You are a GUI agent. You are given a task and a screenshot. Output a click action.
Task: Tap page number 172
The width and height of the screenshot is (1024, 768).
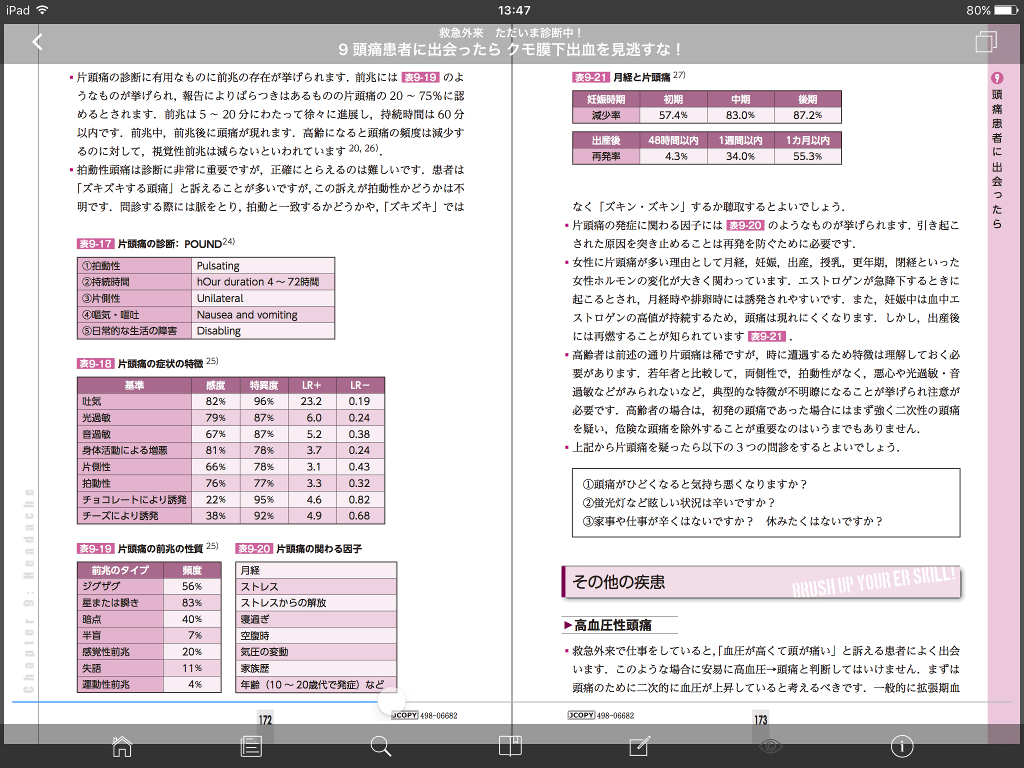point(265,719)
